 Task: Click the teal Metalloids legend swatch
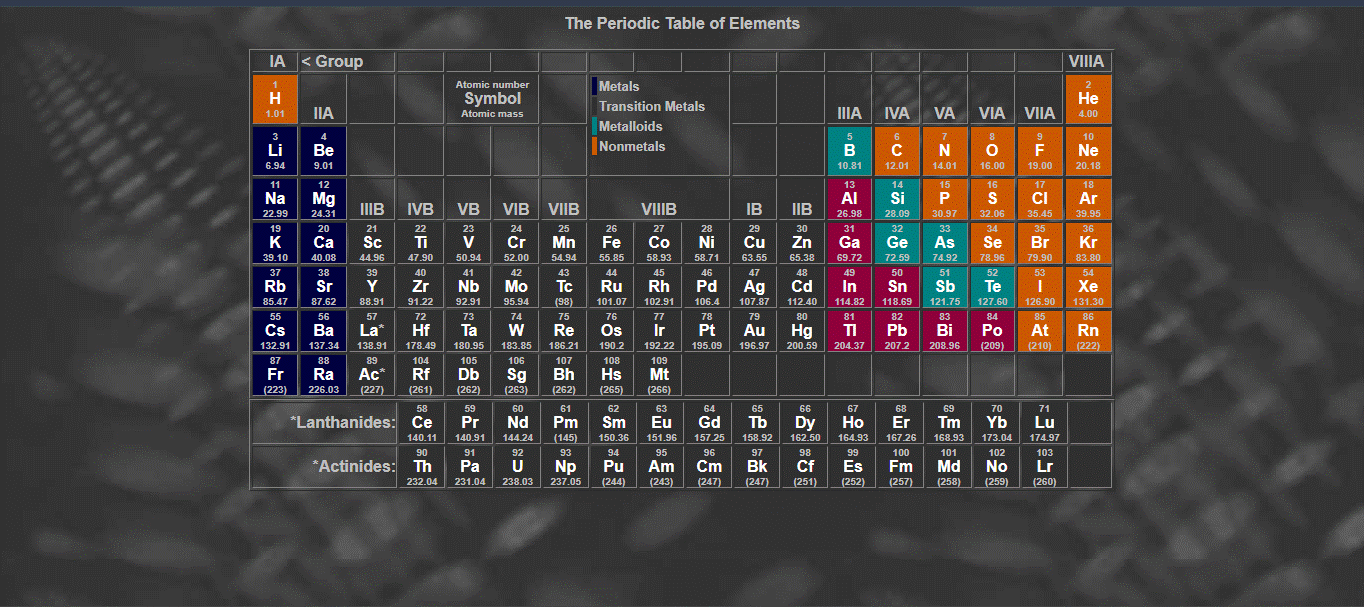coord(594,127)
